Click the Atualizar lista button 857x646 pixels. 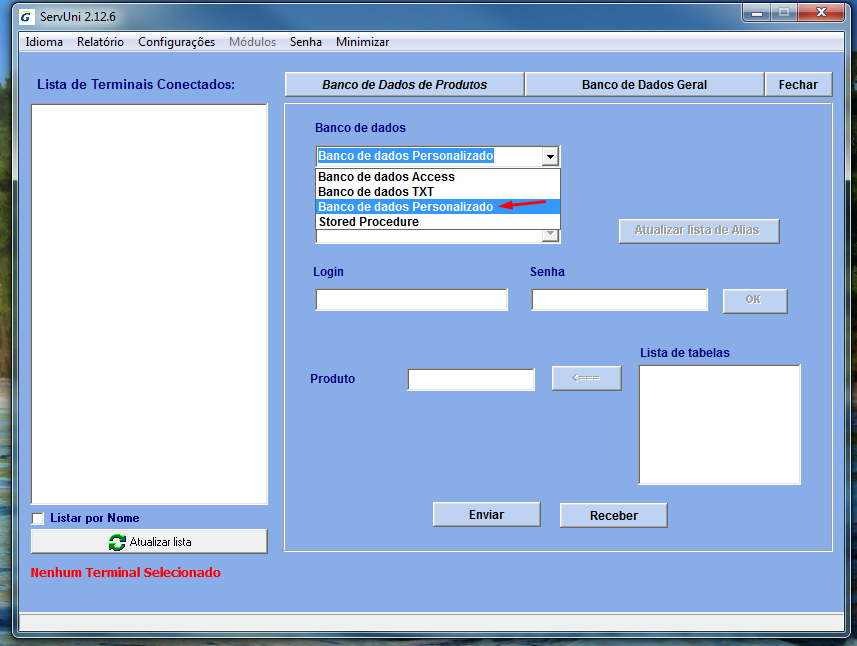(x=149, y=542)
